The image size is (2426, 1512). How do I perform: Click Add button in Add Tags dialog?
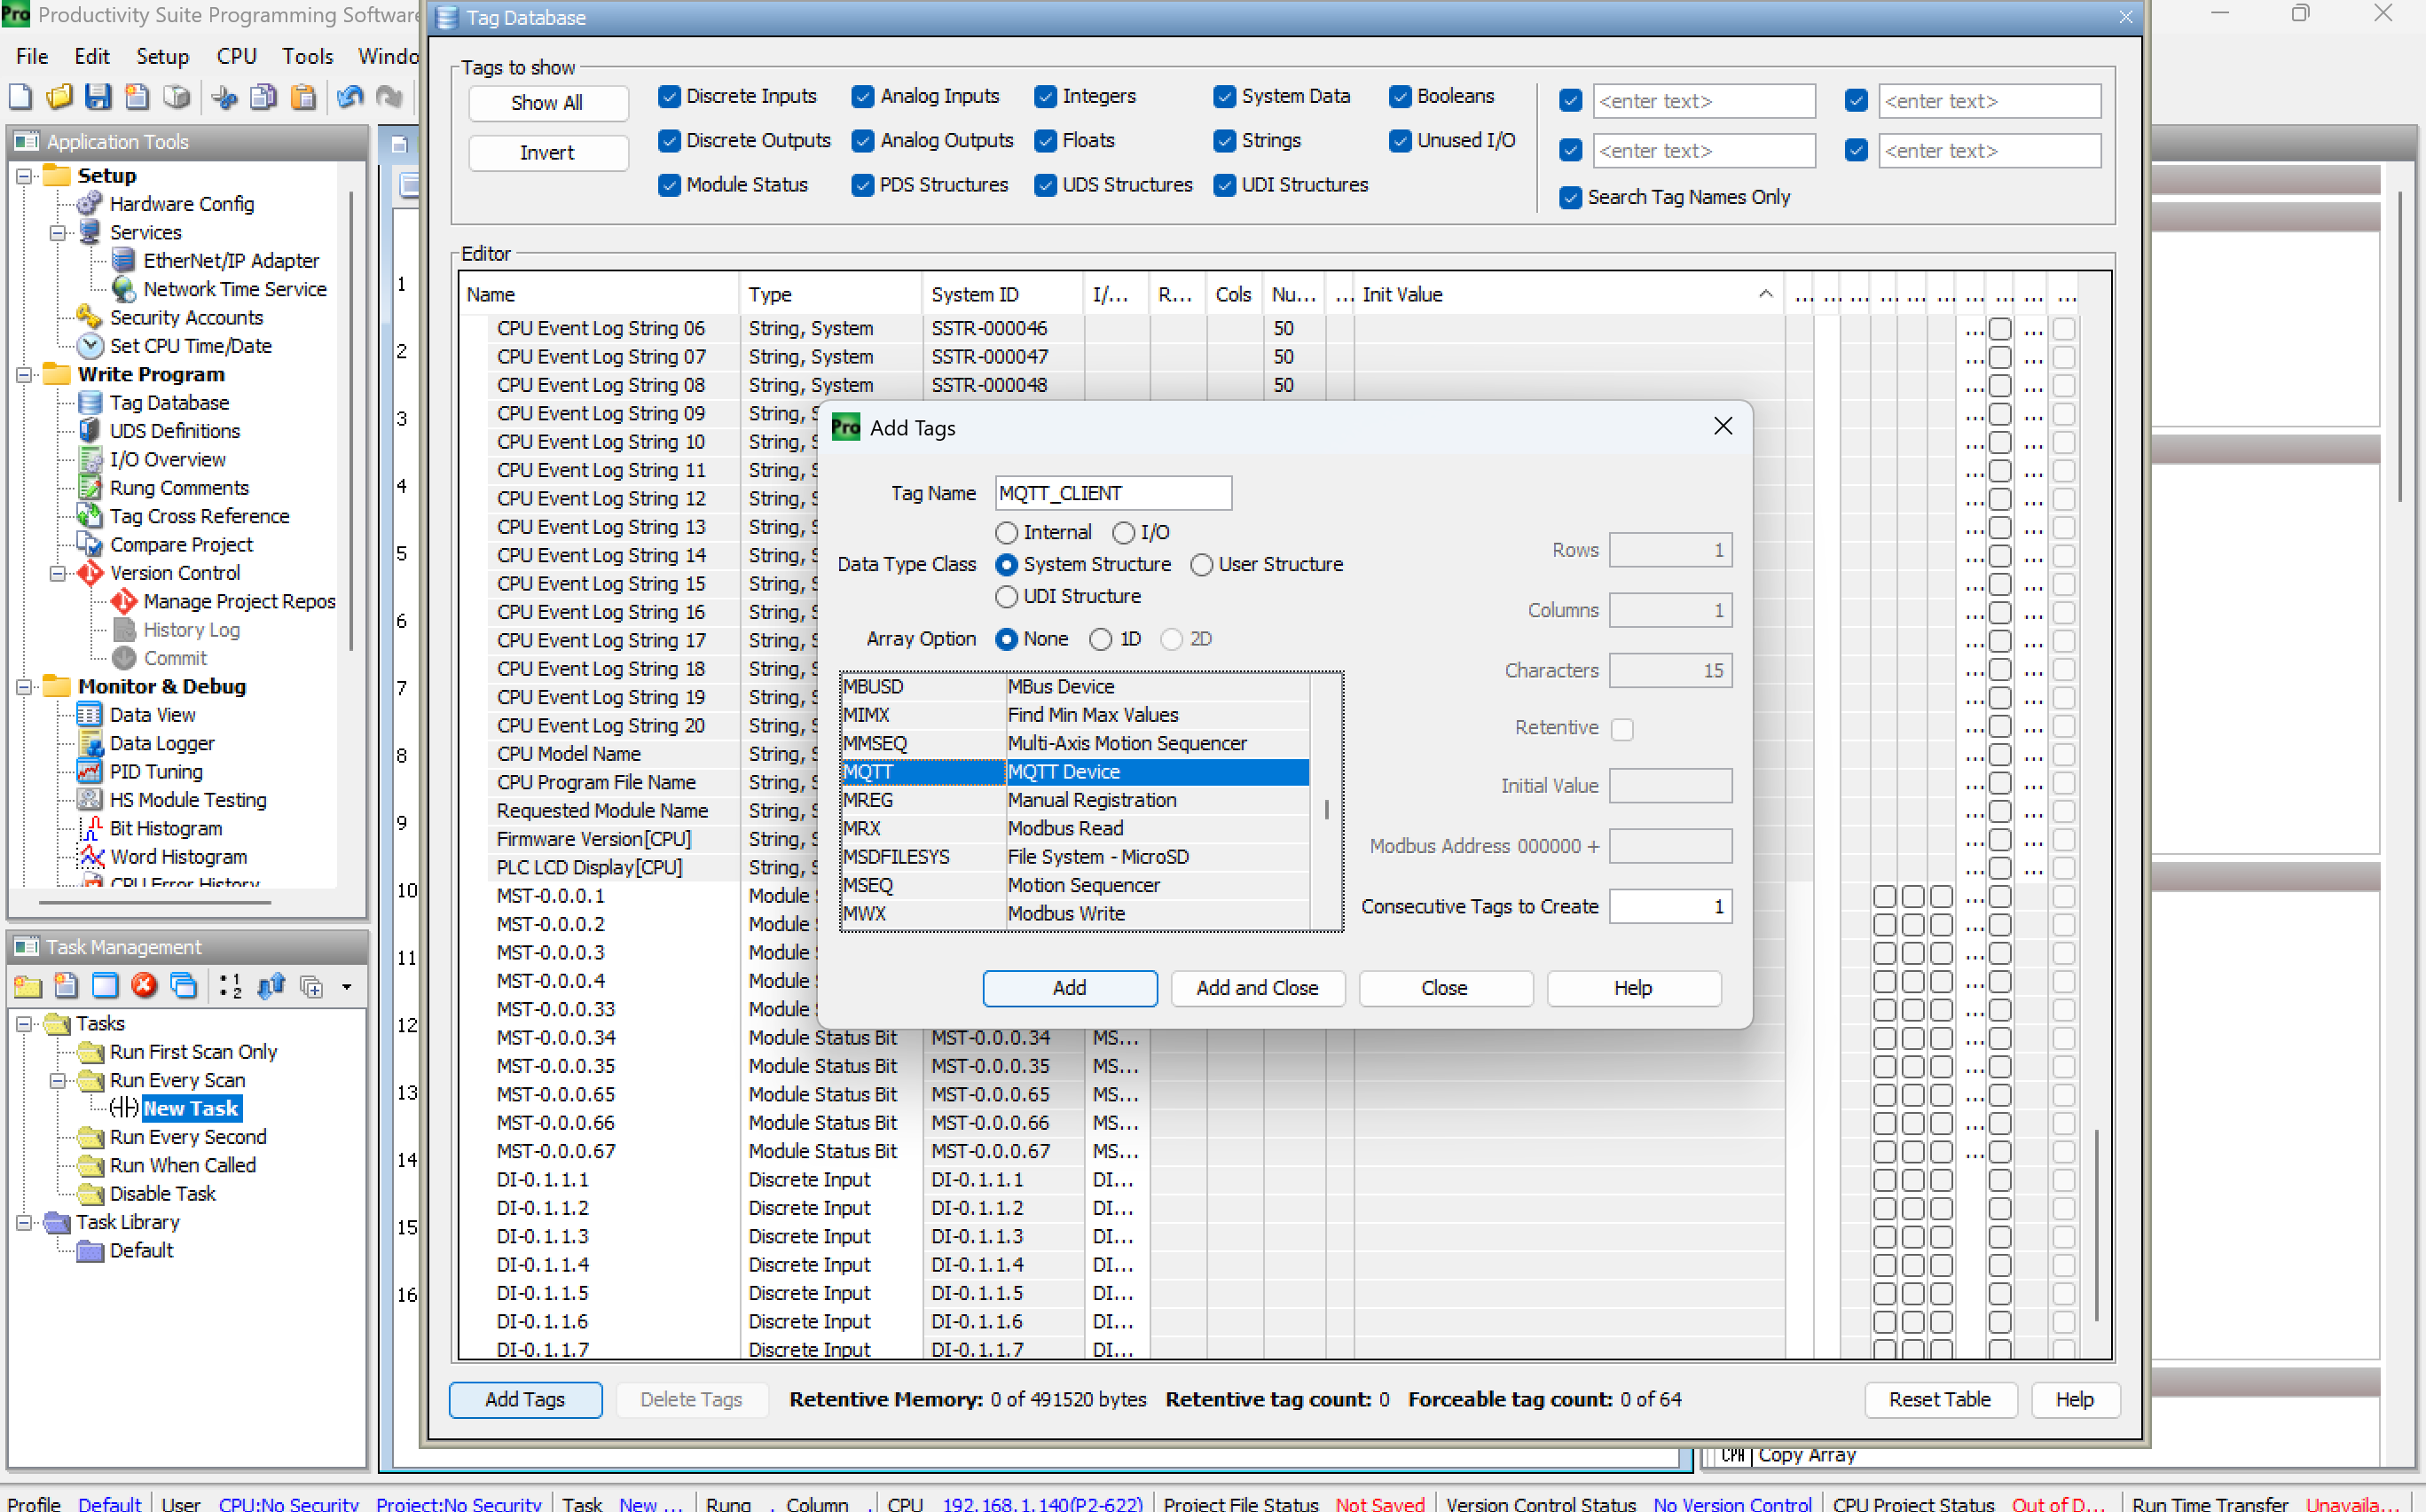pyautogui.click(x=1069, y=988)
